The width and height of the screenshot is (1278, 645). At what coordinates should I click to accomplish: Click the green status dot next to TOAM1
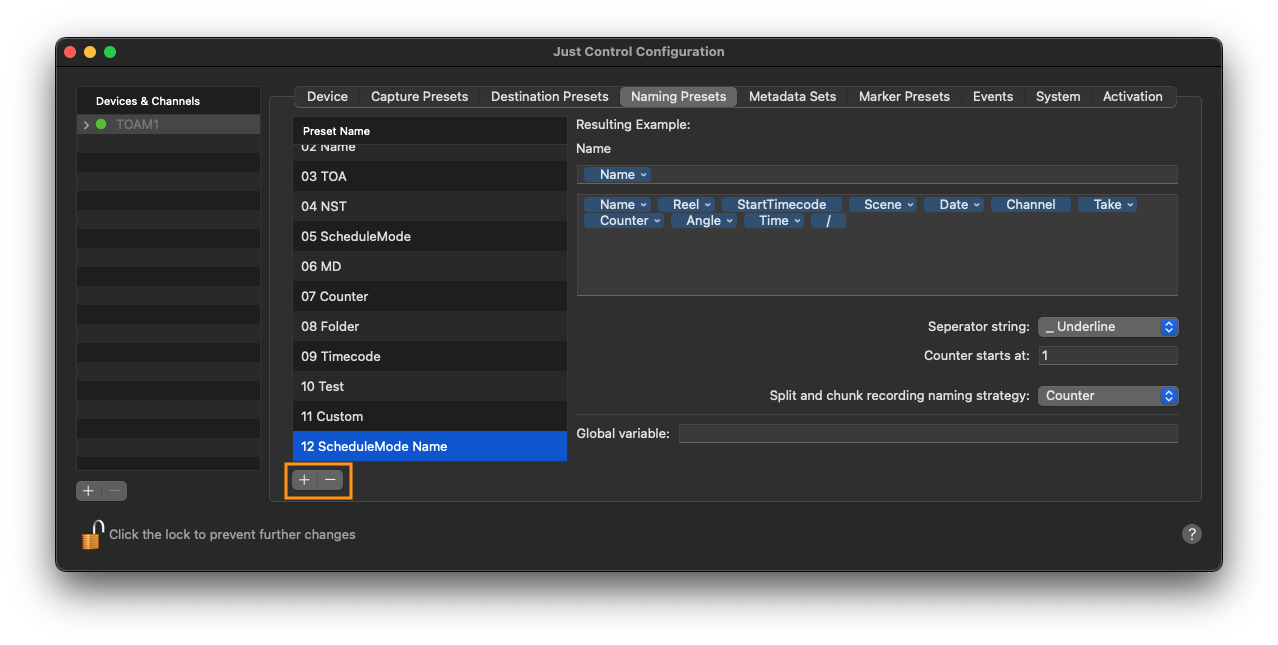coord(101,125)
